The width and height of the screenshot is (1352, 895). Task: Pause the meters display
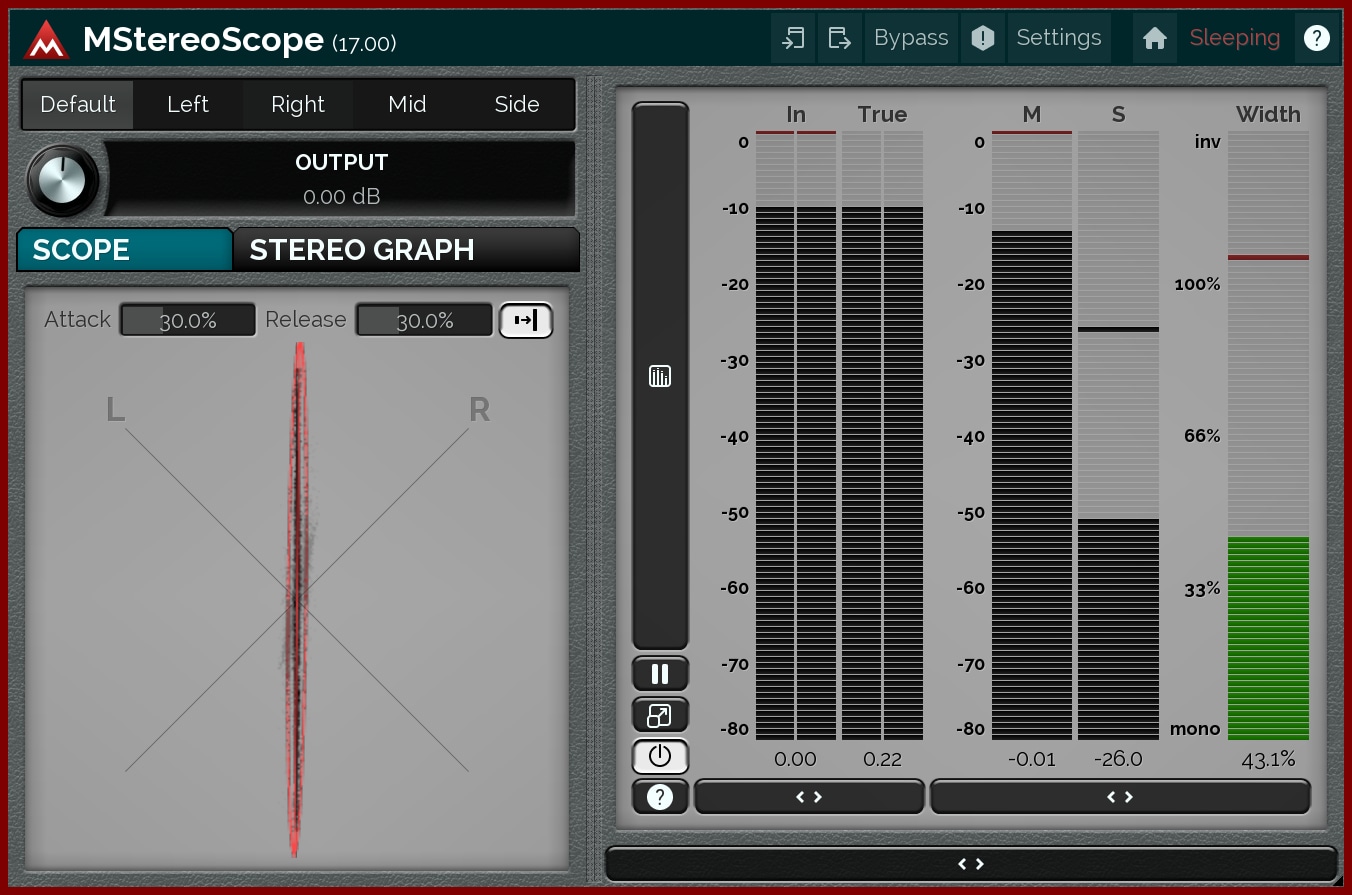point(660,674)
